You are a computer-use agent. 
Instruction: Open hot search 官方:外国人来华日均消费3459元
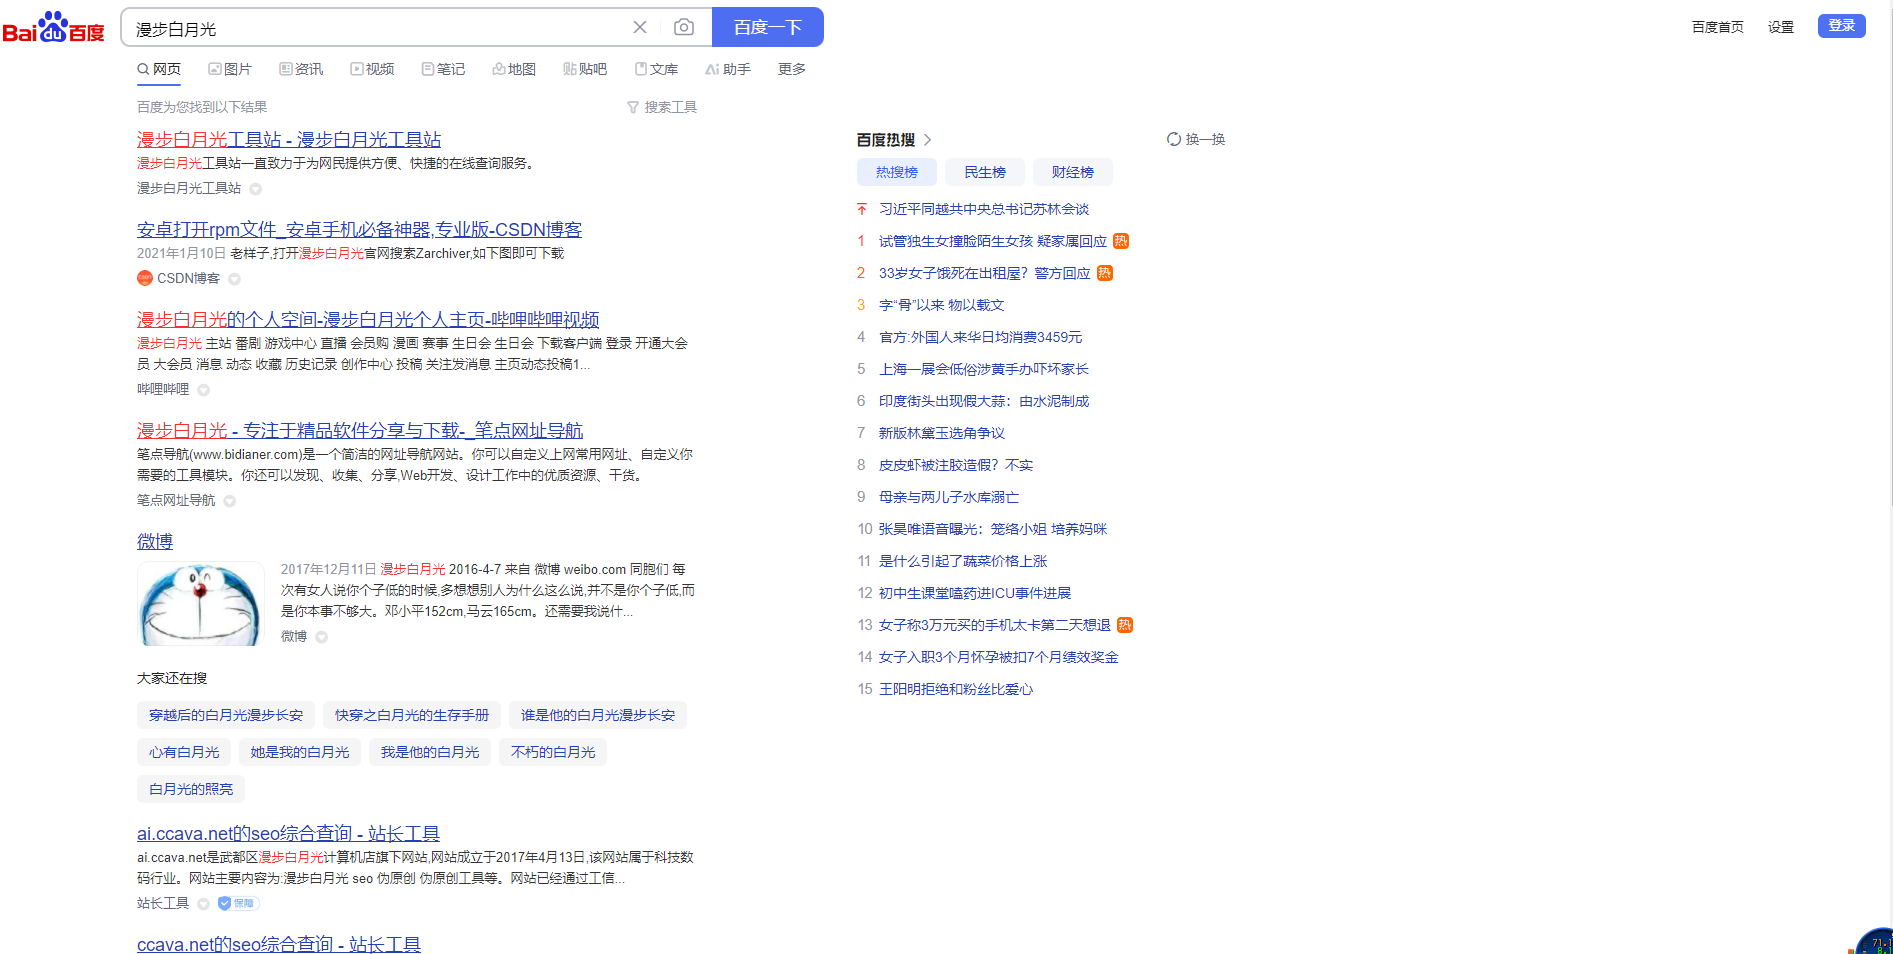981,337
